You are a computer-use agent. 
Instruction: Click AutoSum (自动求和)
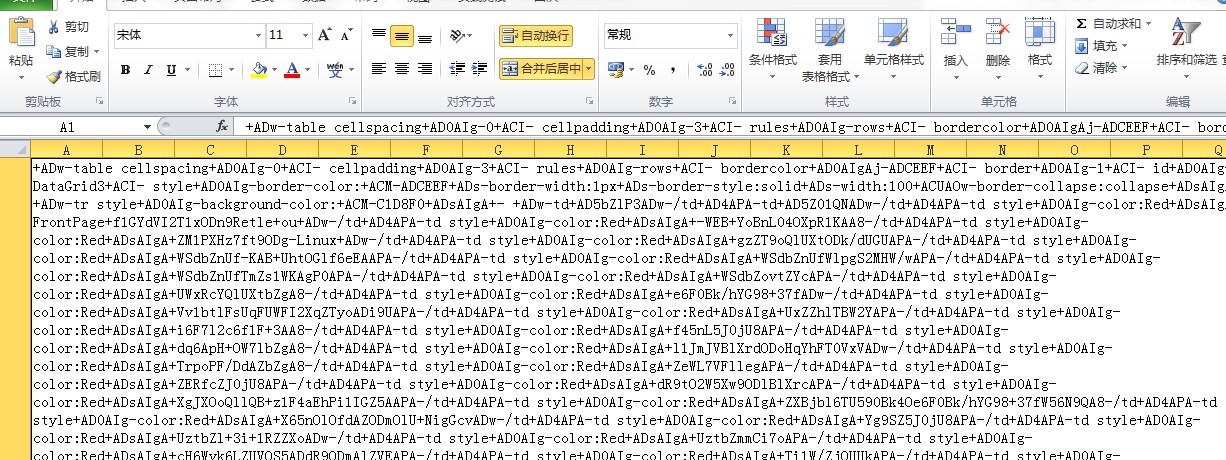1108,23
